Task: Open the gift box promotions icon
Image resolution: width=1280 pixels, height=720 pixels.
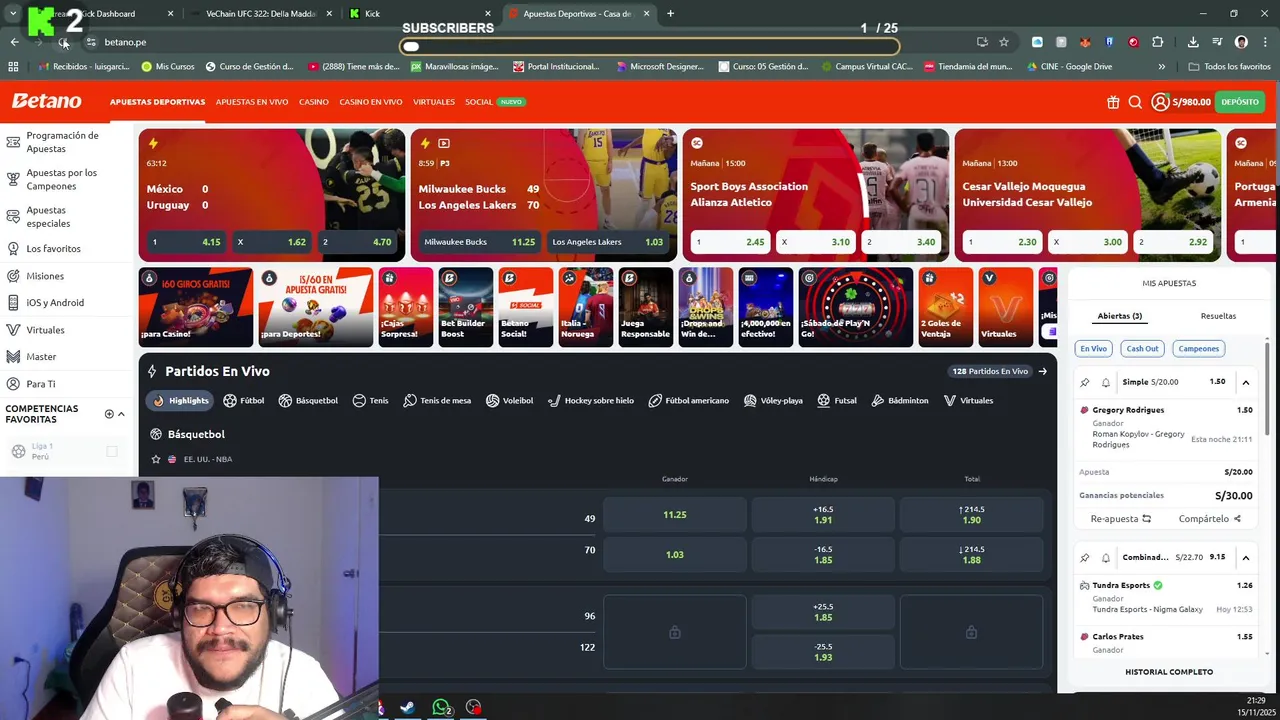Action: tap(1113, 102)
